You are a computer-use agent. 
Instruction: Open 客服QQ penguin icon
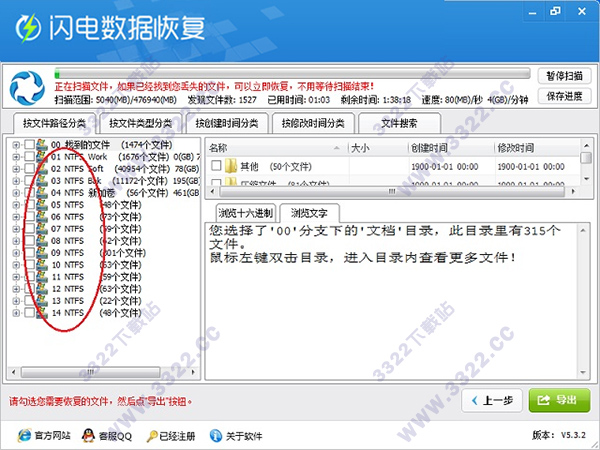[x=88, y=435]
